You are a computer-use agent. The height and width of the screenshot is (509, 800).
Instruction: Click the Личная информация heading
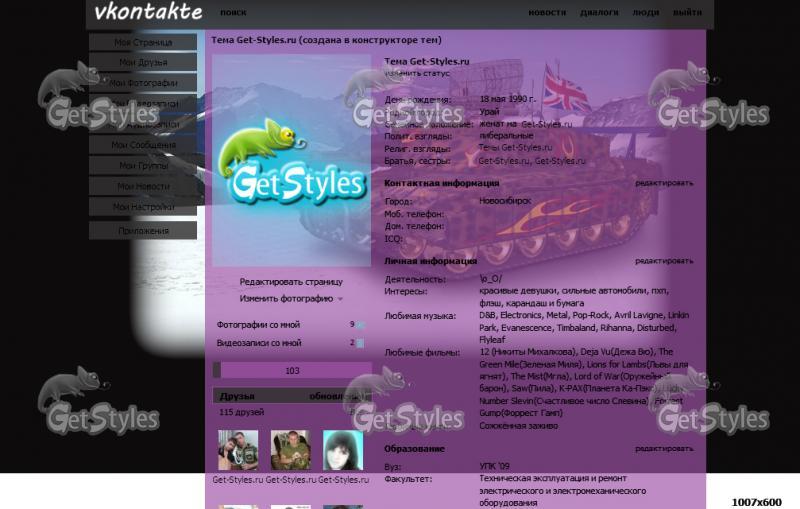[430, 261]
